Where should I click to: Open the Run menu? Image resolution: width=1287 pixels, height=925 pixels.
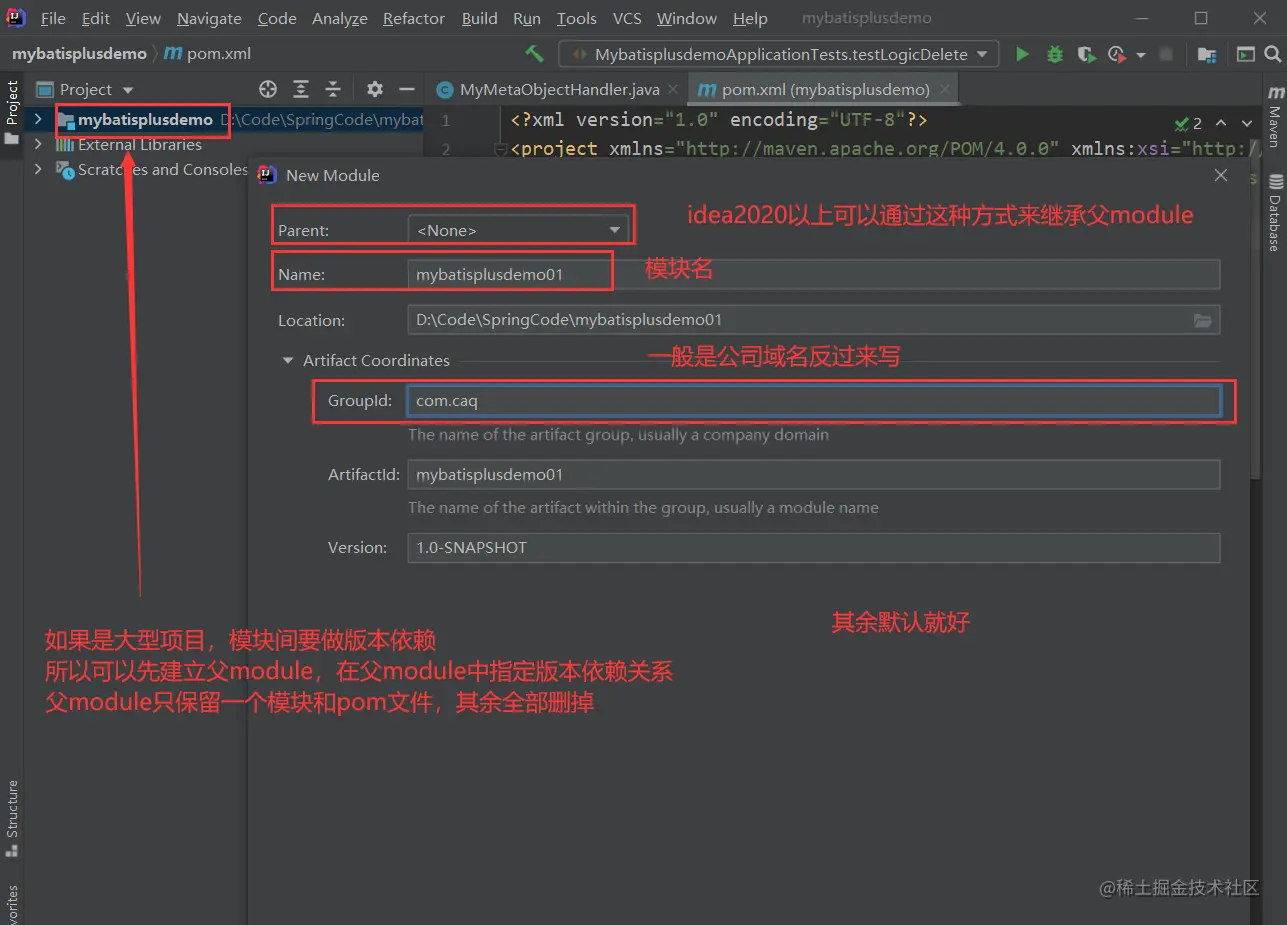(x=527, y=18)
